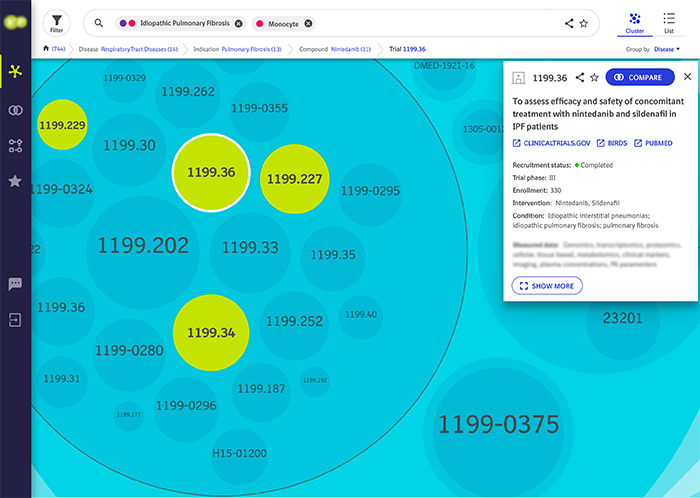Select the 1199-0324 bubble
The height and width of the screenshot is (498, 700).
coord(62,193)
